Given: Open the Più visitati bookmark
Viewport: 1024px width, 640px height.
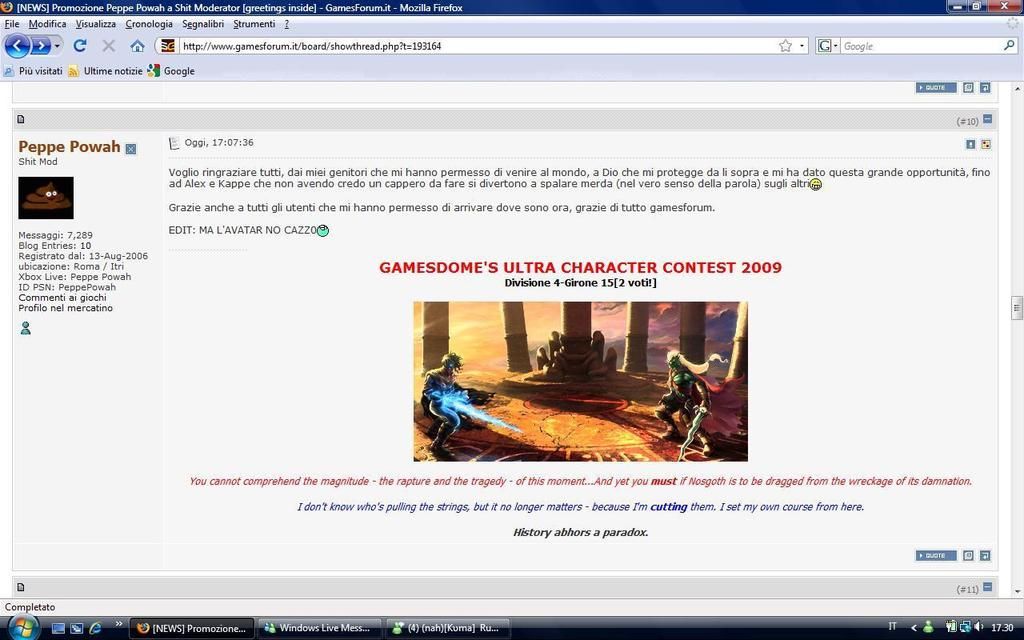Looking at the screenshot, I should [x=33, y=71].
